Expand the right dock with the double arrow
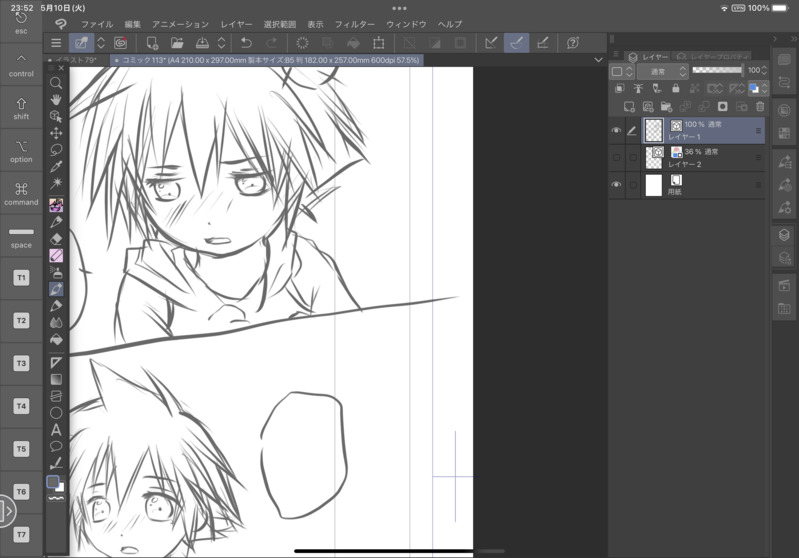The width and height of the screenshot is (799, 558). pyautogui.click(x=793, y=39)
